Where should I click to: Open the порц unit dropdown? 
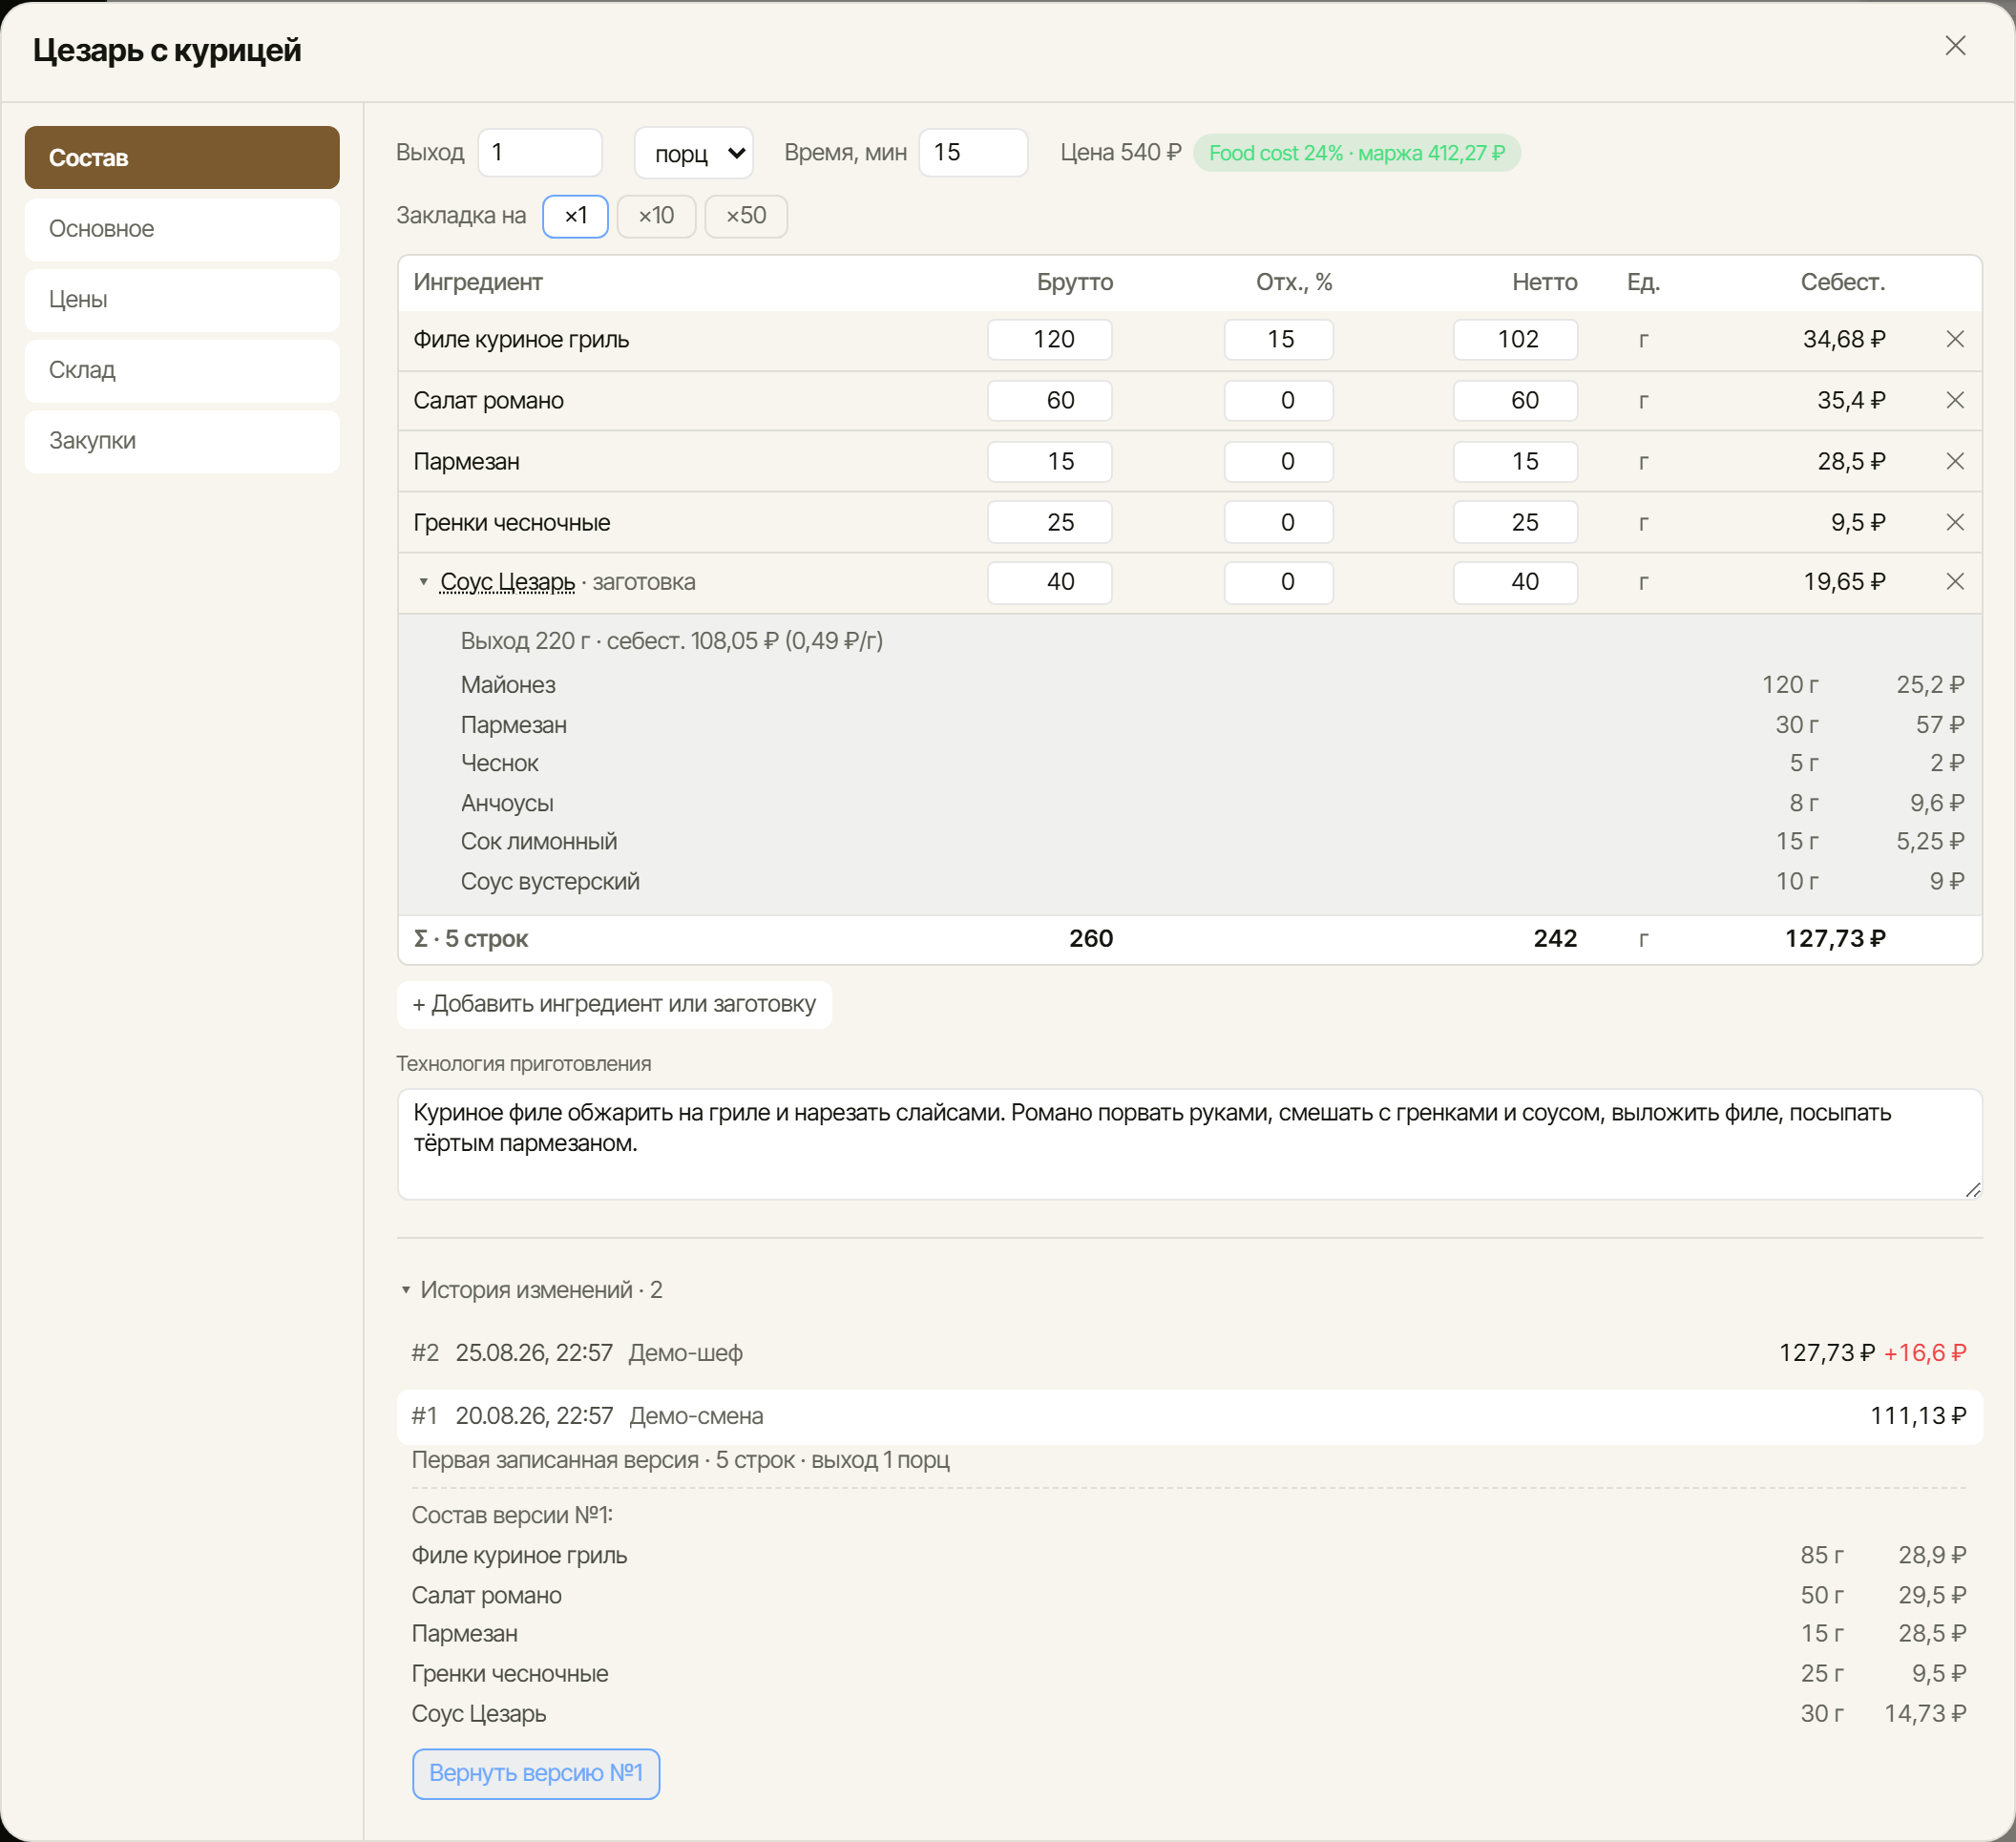(x=694, y=153)
